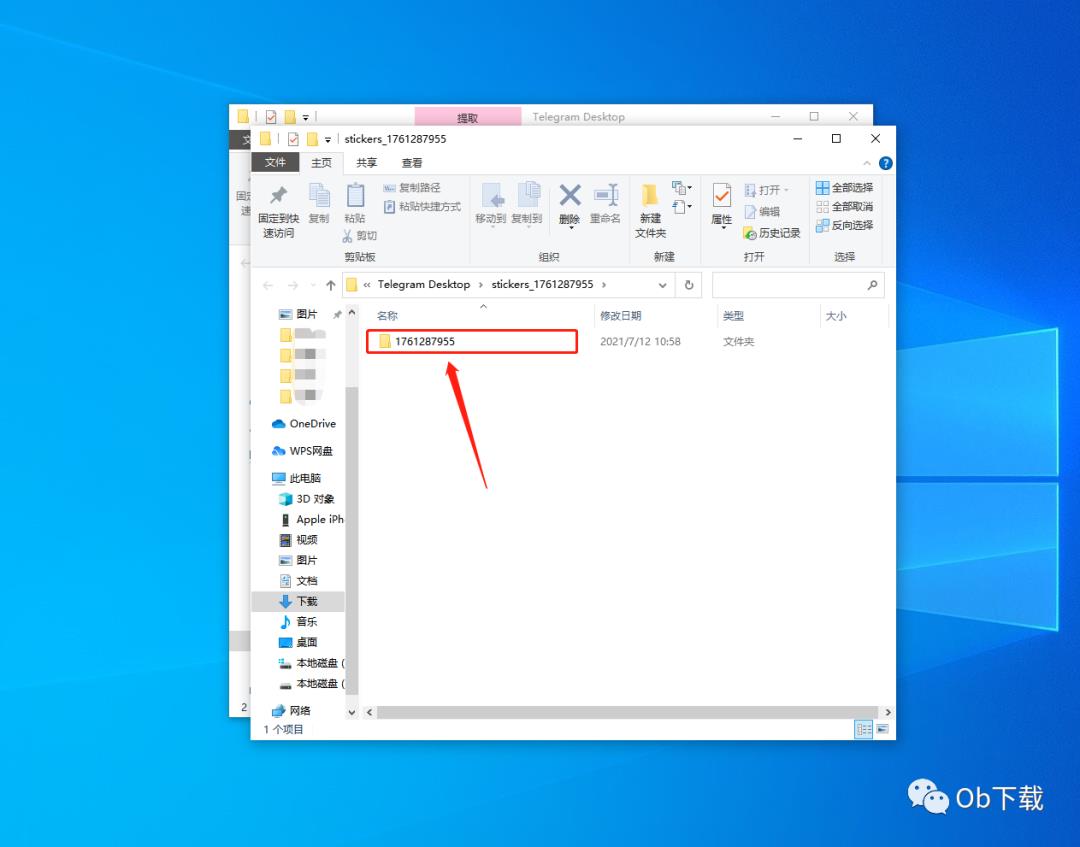Sort by the Name (名称) column header
Viewport: 1080px width, 847px height.
click(387, 315)
